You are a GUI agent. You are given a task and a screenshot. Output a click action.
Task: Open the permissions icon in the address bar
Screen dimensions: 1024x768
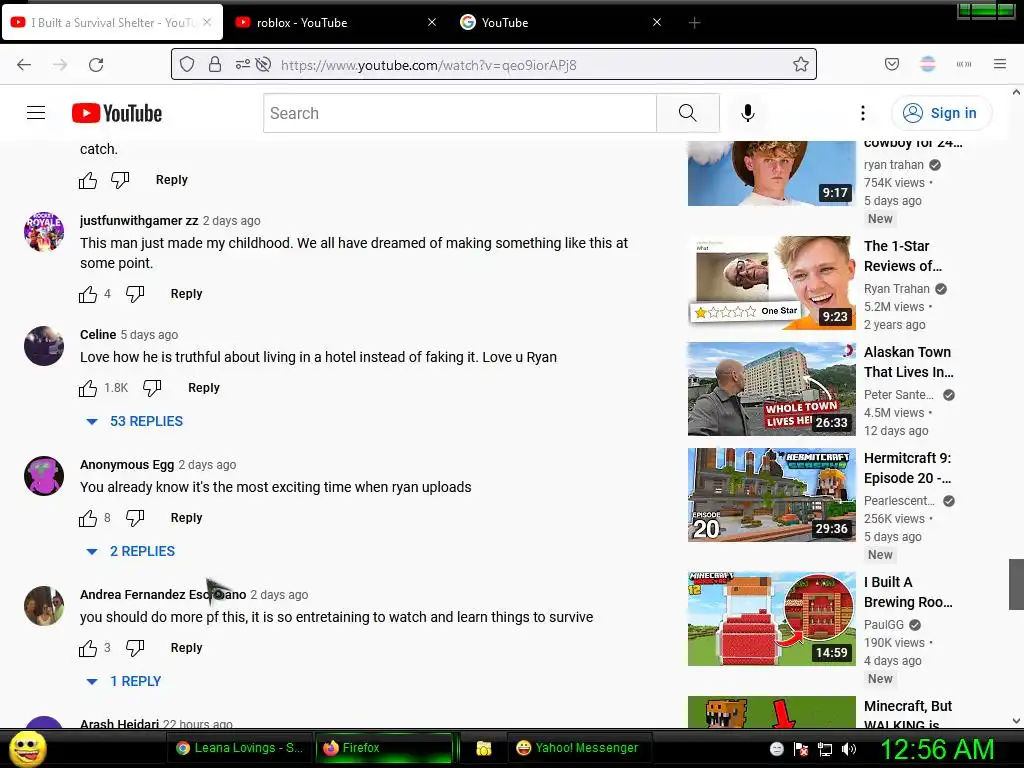242,65
